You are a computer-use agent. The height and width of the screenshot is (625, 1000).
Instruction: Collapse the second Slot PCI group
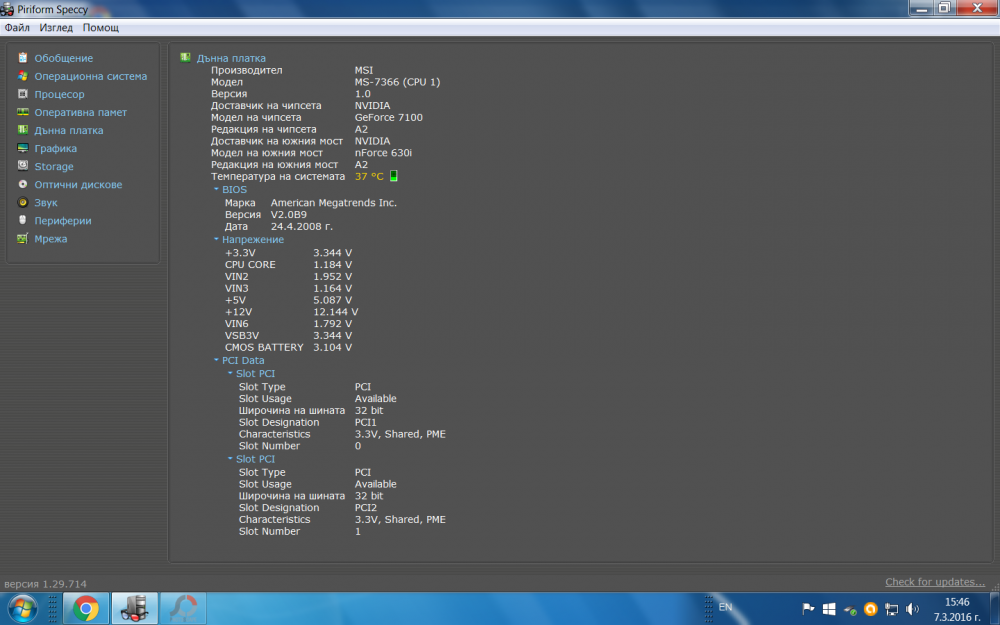230,459
